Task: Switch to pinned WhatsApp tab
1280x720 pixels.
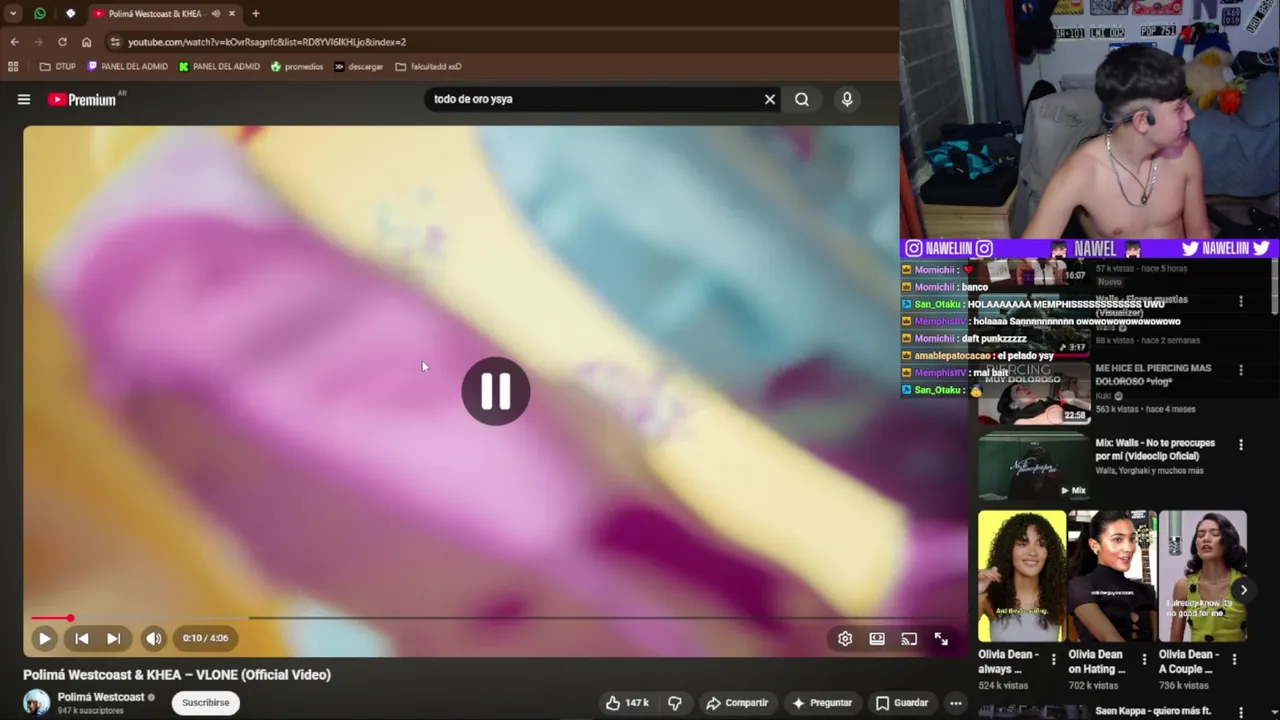Action: (x=40, y=14)
